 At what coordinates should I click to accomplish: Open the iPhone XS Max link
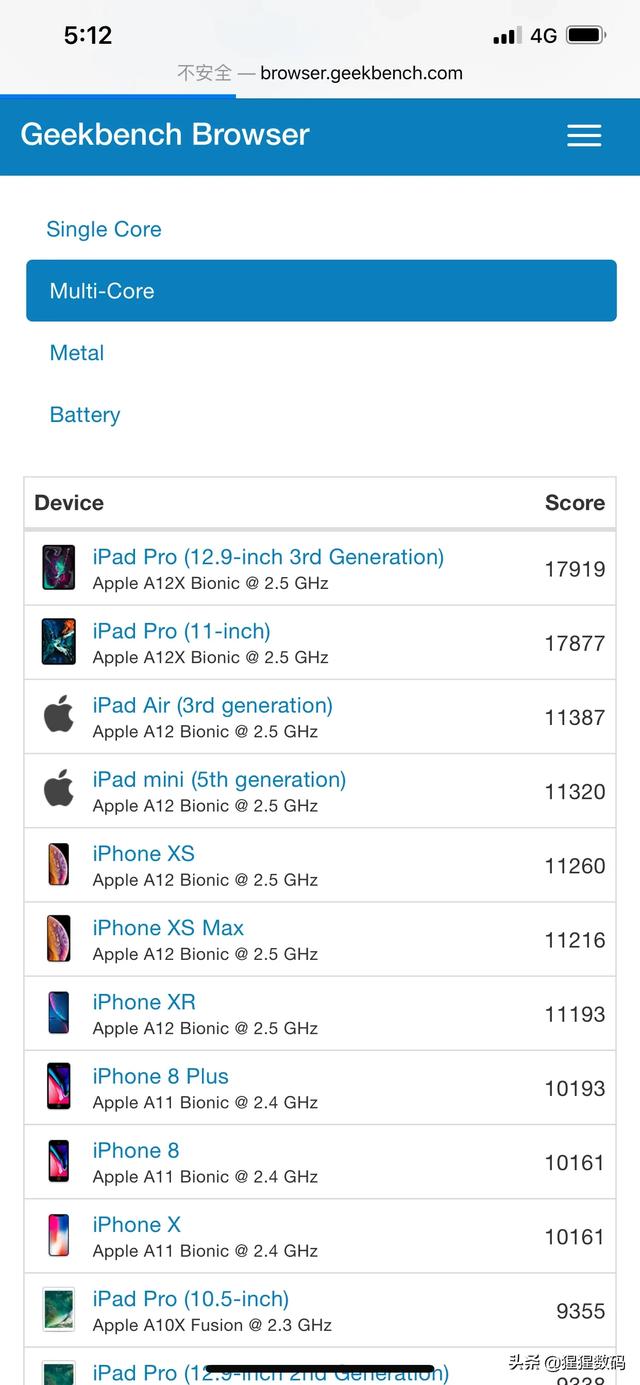168,928
